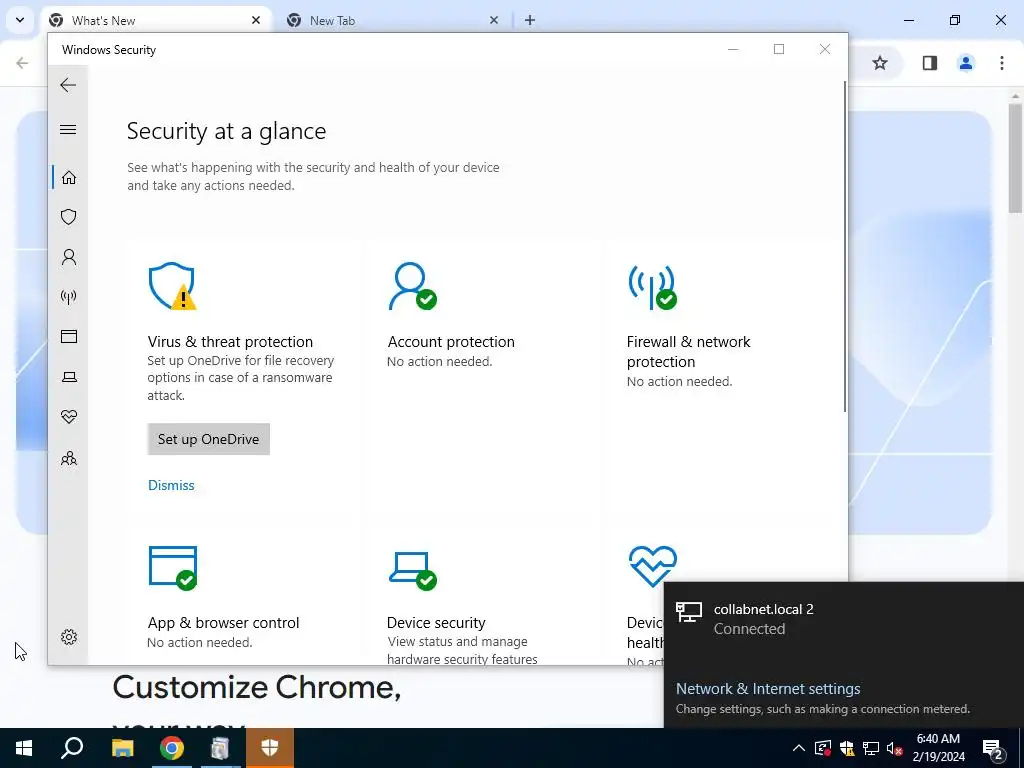Expand Chrome tab search dropdown arrow
The height and width of the screenshot is (768, 1024).
point(20,20)
